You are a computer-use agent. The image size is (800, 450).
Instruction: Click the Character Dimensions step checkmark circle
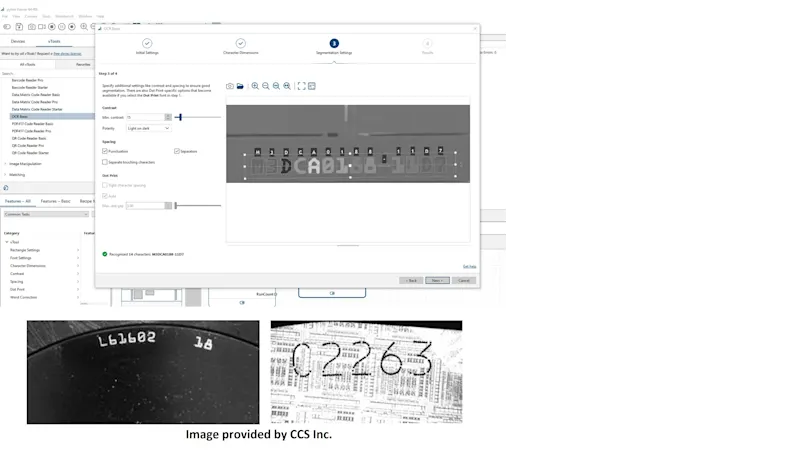240,44
